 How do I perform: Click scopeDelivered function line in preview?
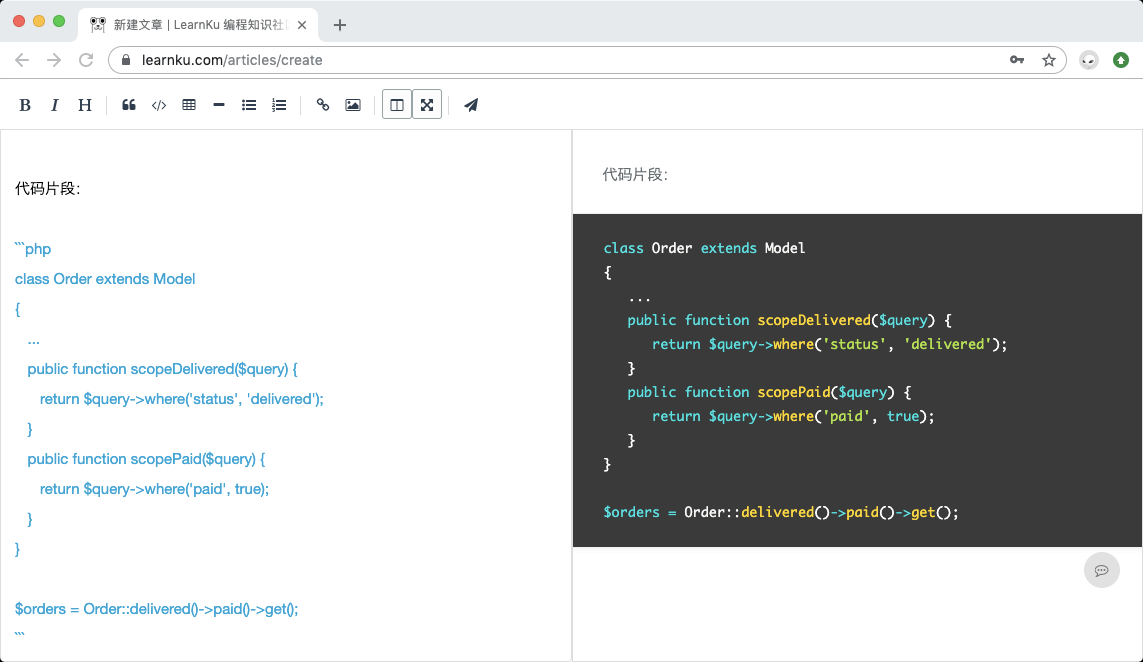click(x=789, y=320)
